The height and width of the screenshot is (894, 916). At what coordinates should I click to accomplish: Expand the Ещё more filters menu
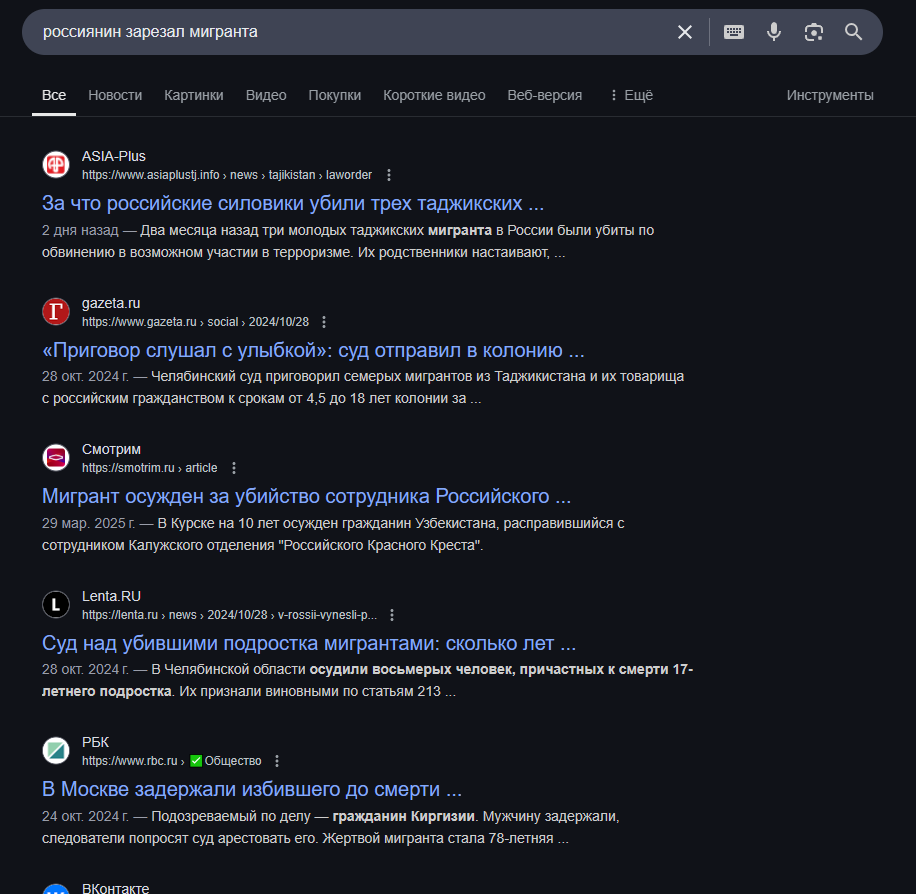point(630,95)
